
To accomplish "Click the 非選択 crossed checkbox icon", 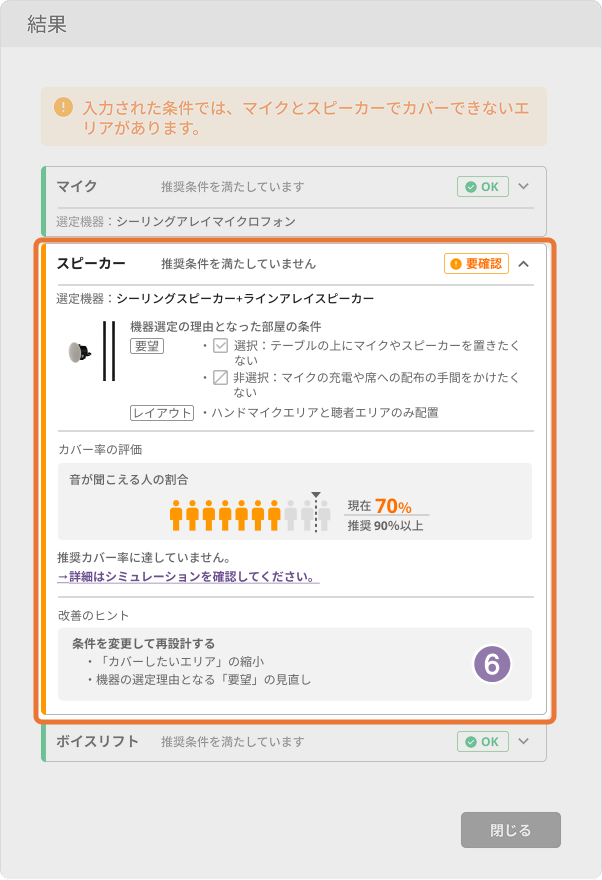I will (220, 377).
